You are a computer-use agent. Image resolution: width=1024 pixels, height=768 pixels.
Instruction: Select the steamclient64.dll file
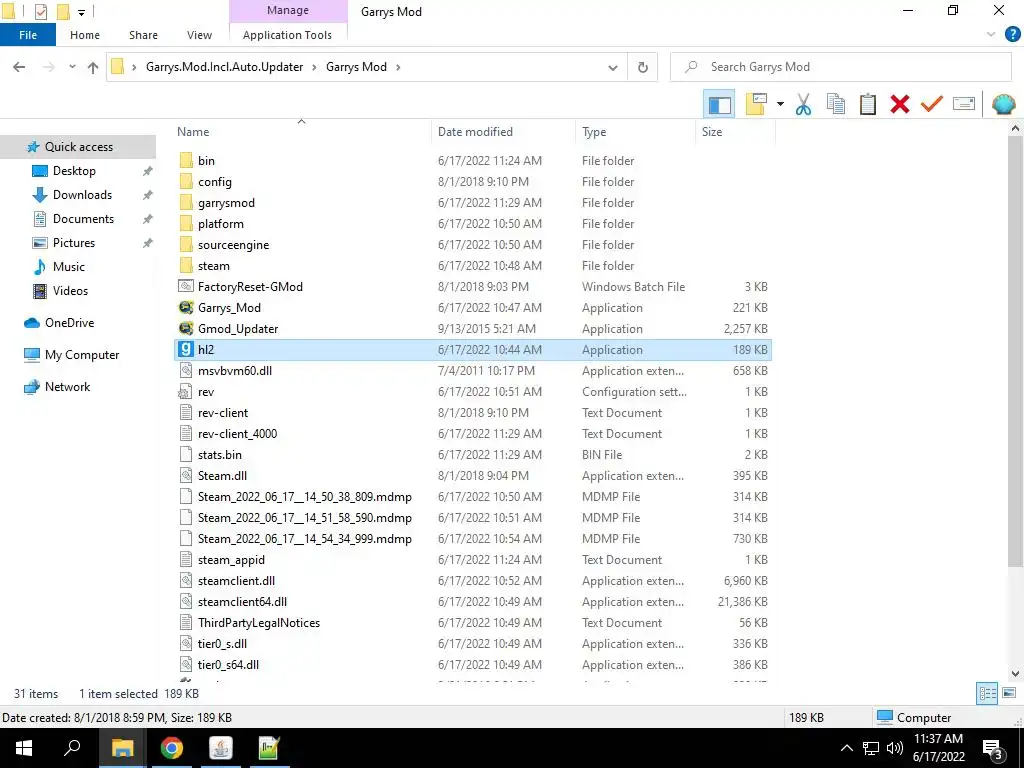(x=242, y=602)
